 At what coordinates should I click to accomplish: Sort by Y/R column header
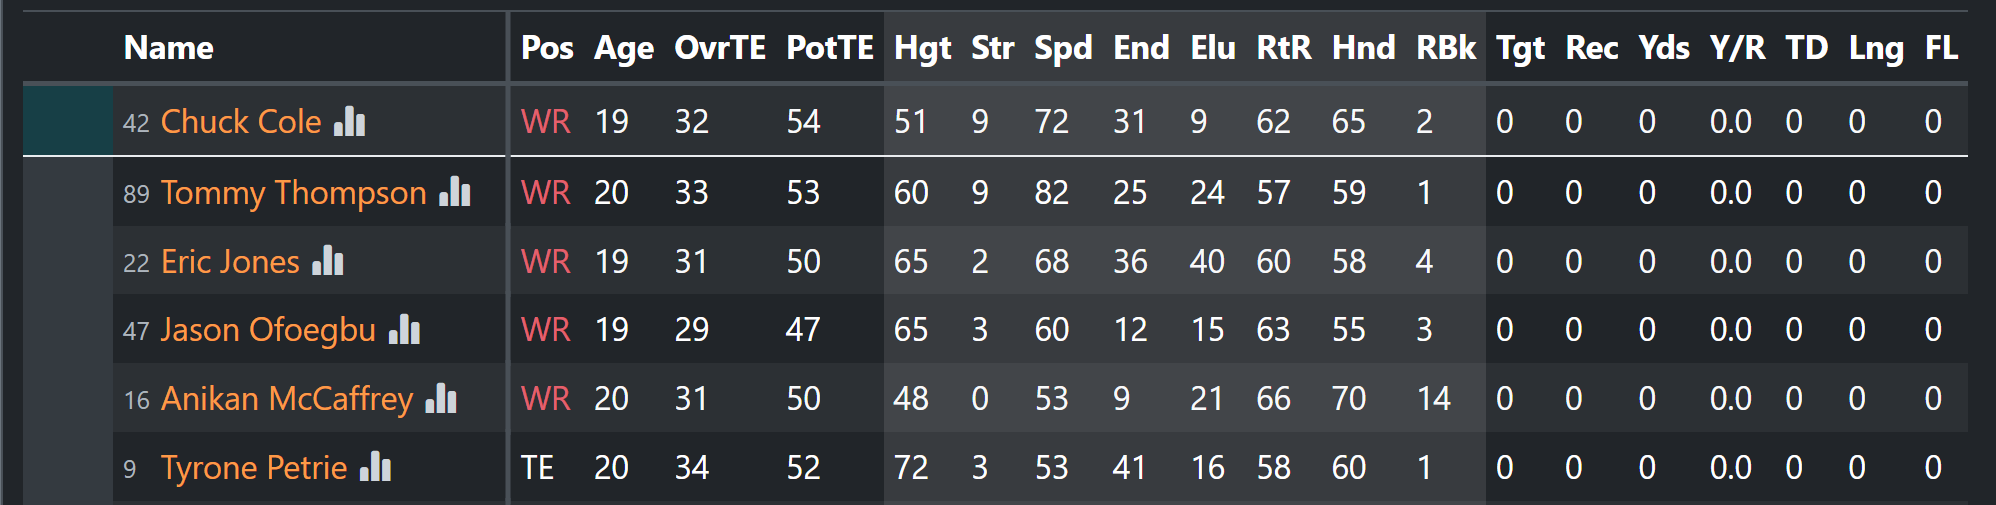point(1737,48)
